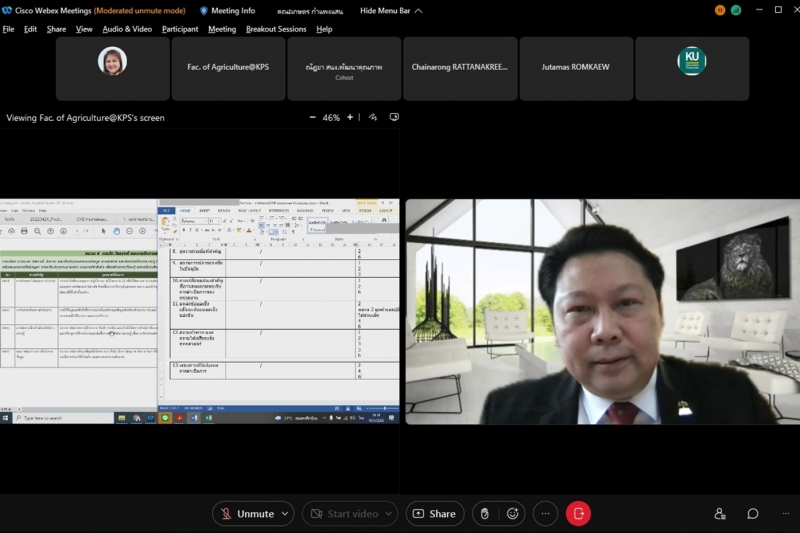The image size is (800, 533).
Task: Open the Participant menu
Action: (180, 29)
